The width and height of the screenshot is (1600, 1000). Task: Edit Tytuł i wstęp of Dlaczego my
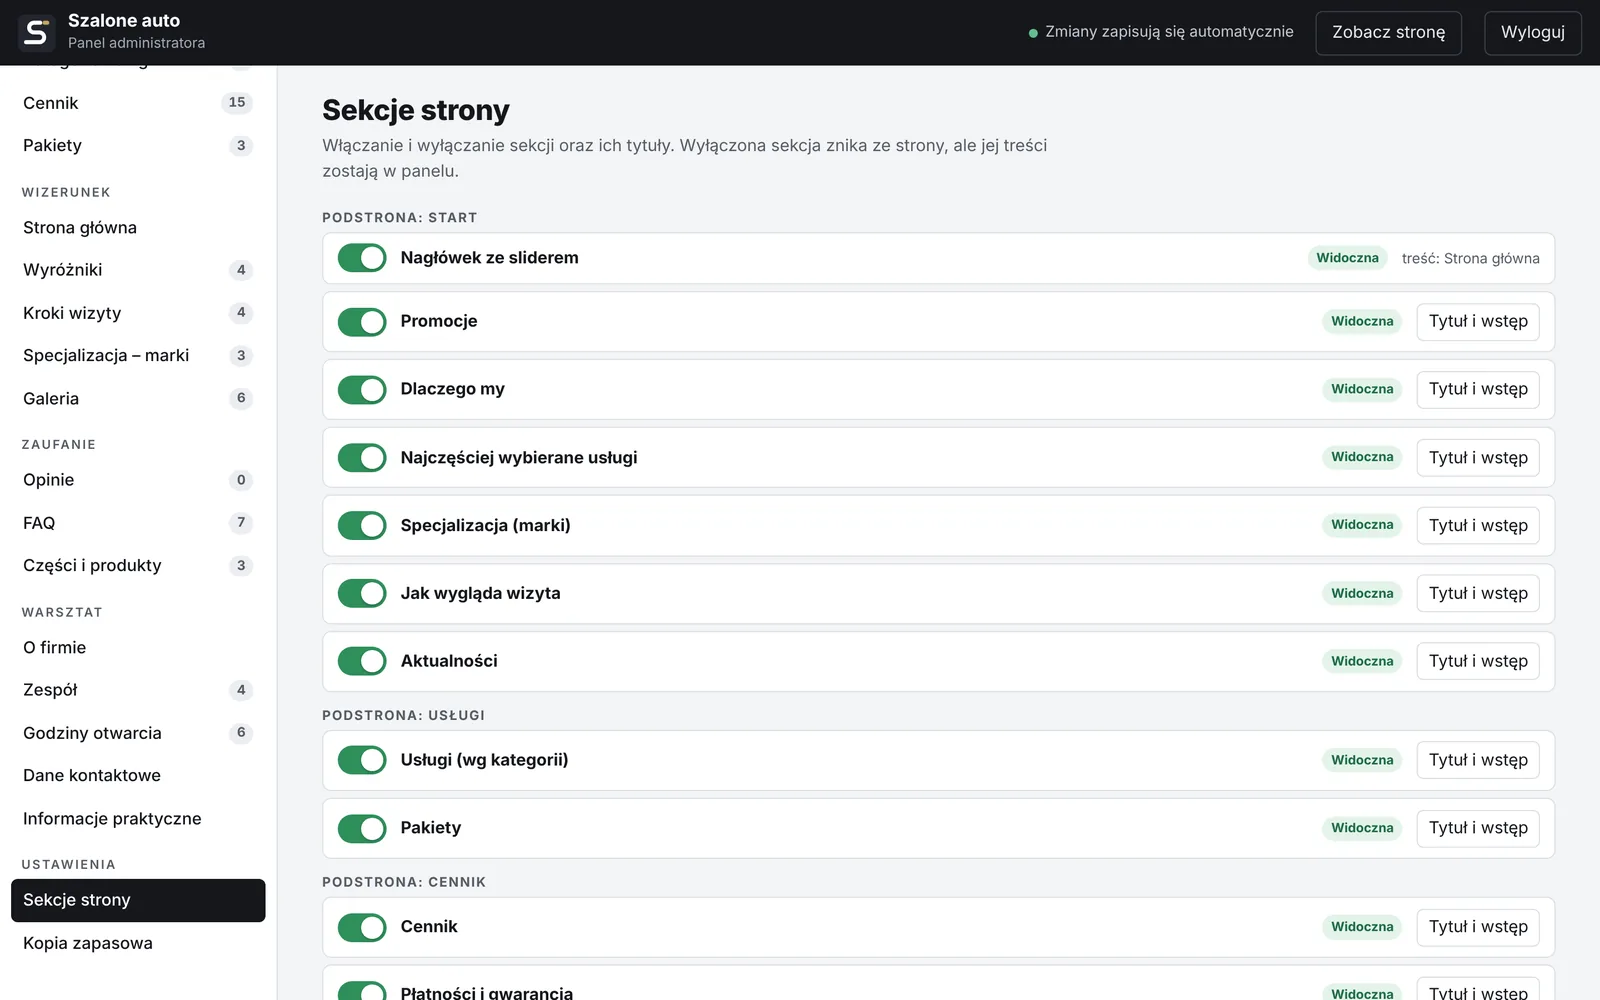[1478, 390]
